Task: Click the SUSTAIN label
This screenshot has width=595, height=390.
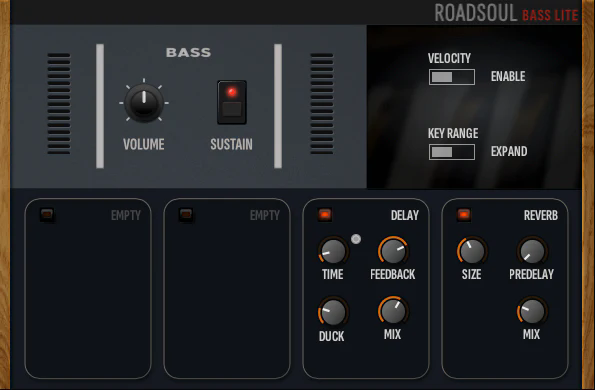Action: pos(231,145)
